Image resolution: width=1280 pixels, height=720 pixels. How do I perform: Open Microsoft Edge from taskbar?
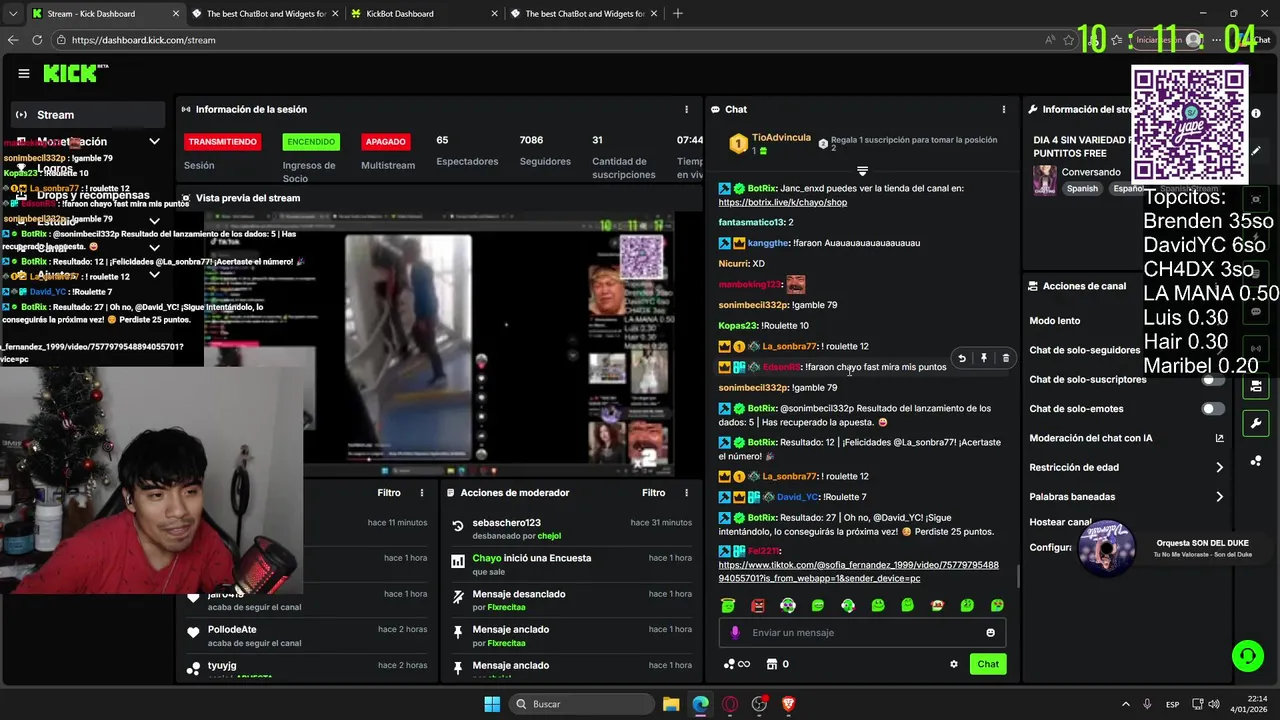(x=700, y=704)
